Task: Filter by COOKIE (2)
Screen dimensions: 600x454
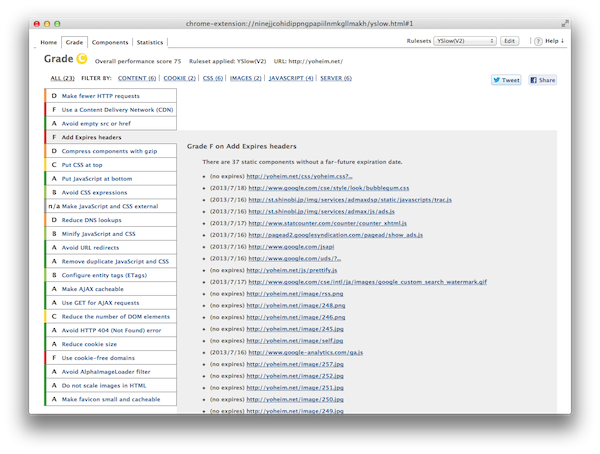Action: 179,78
